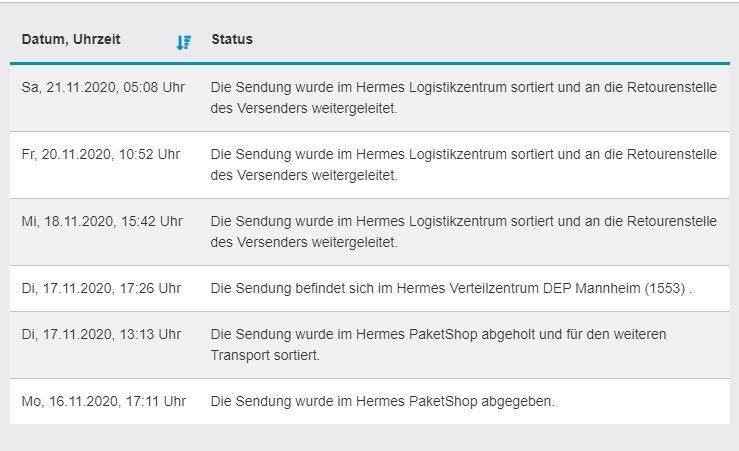Screen dimensions: 739x451
Task: Click the PaketShop abgegeben status text
Action: tap(383, 401)
